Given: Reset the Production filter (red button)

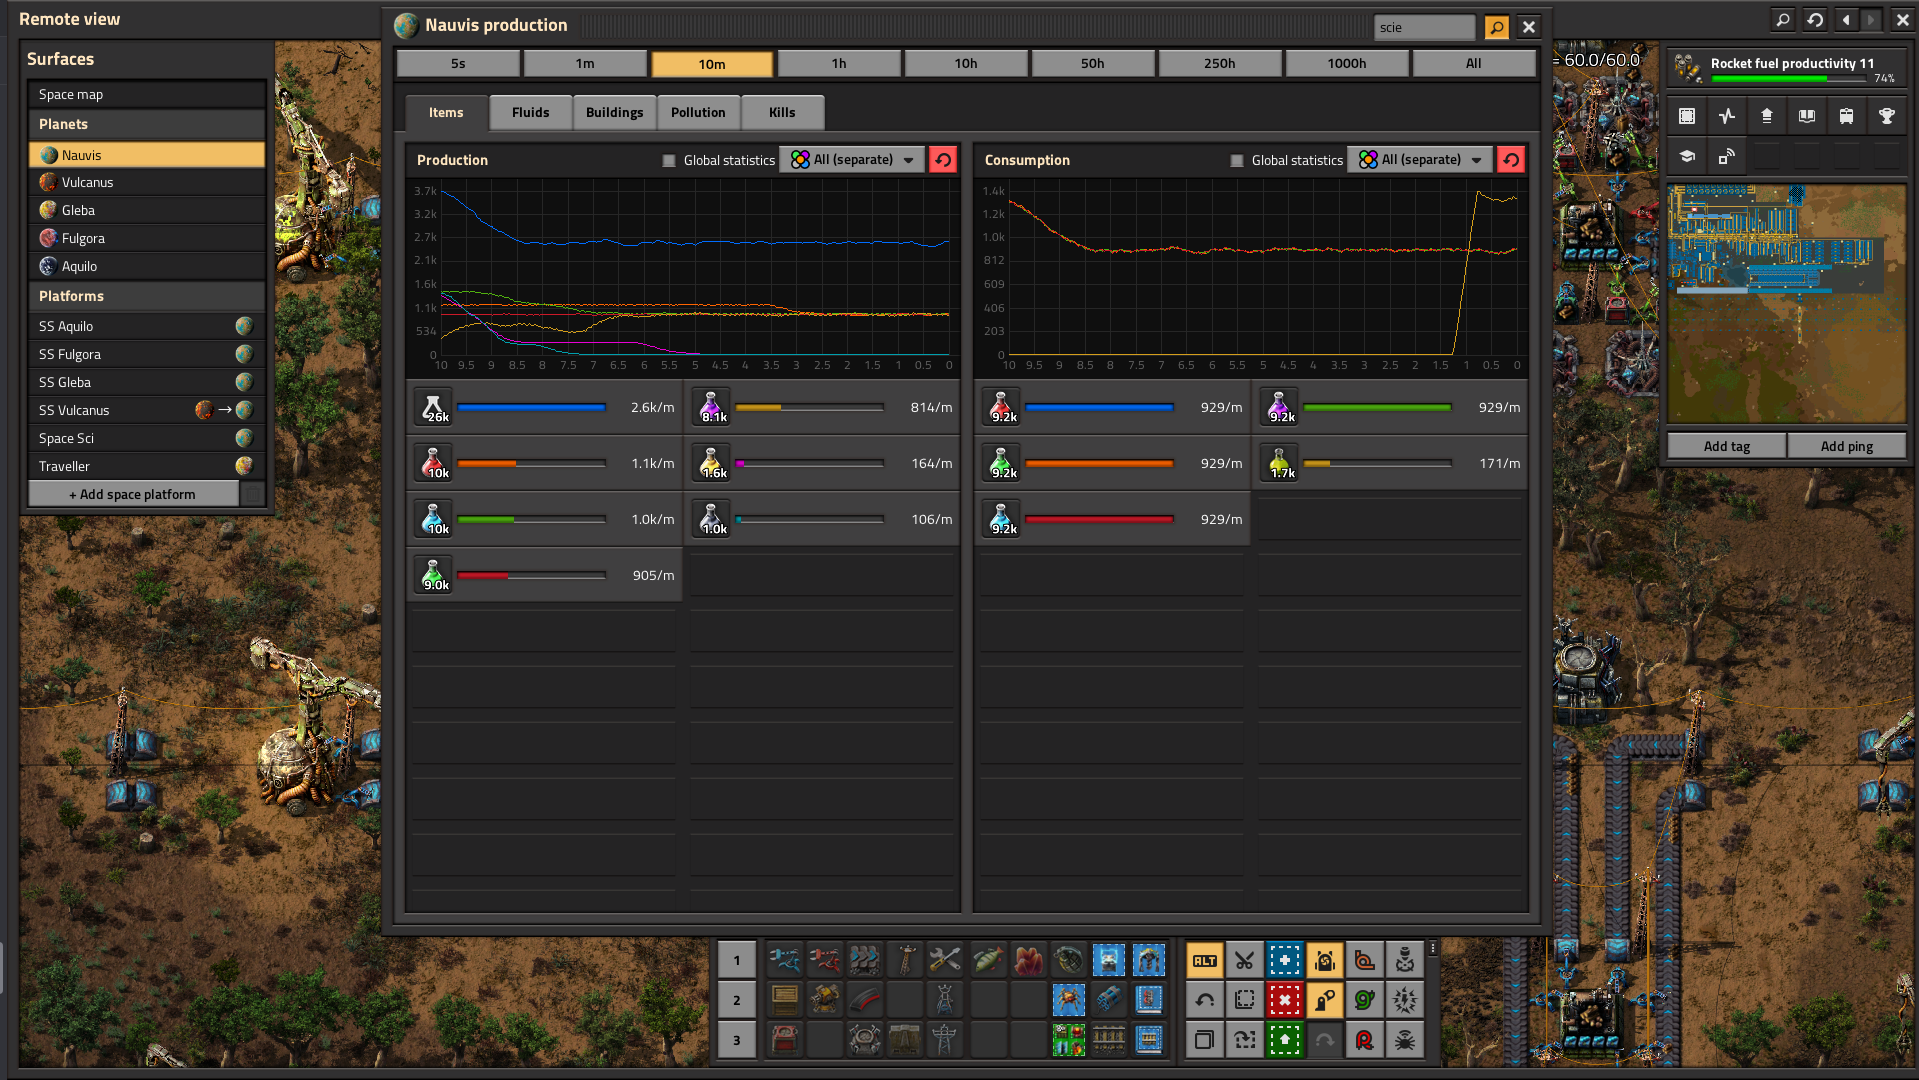Looking at the screenshot, I should click(942, 160).
